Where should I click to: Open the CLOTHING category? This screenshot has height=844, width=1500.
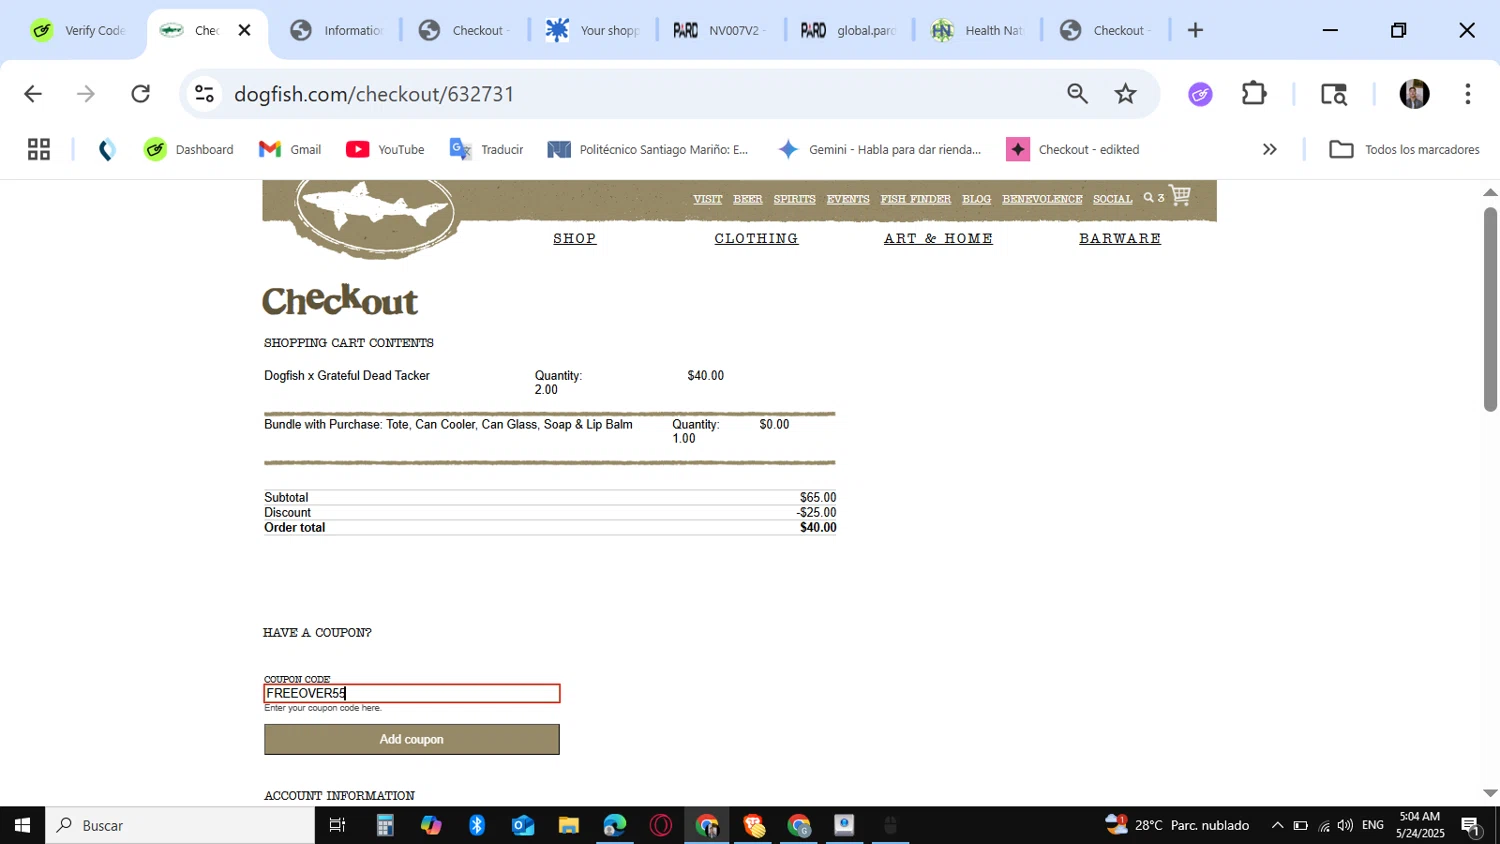[756, 238]
